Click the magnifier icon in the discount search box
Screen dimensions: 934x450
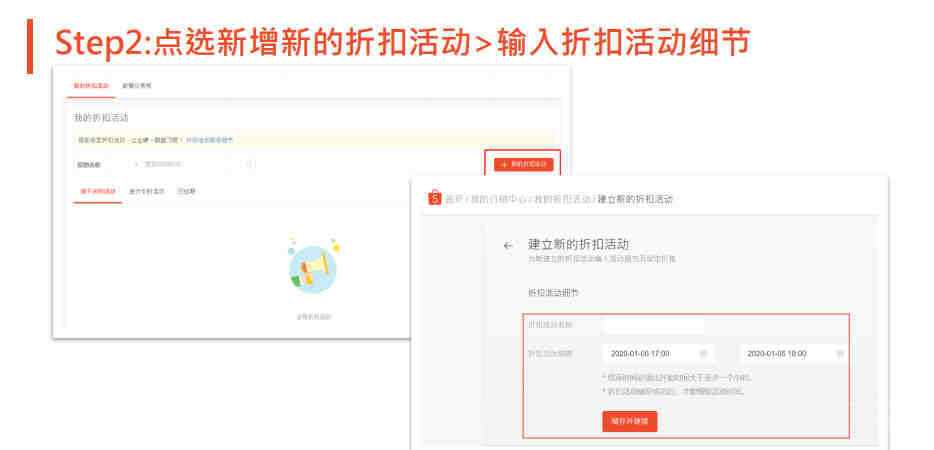coord(136,164)
